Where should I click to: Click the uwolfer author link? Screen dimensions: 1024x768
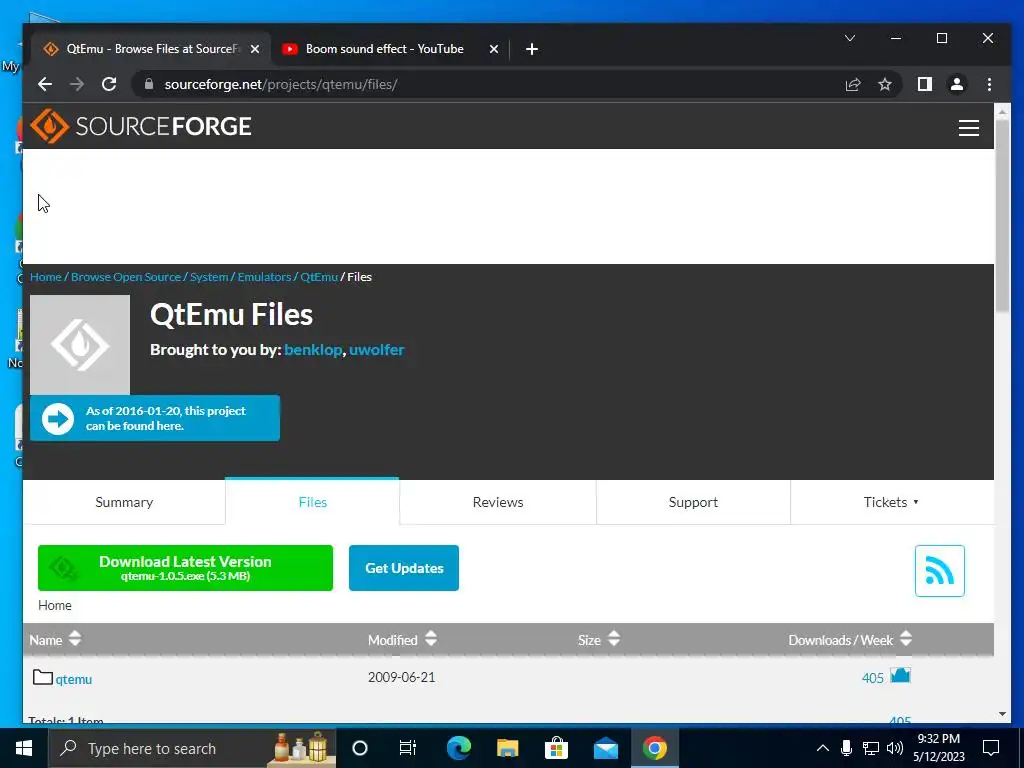pos(377,349)
